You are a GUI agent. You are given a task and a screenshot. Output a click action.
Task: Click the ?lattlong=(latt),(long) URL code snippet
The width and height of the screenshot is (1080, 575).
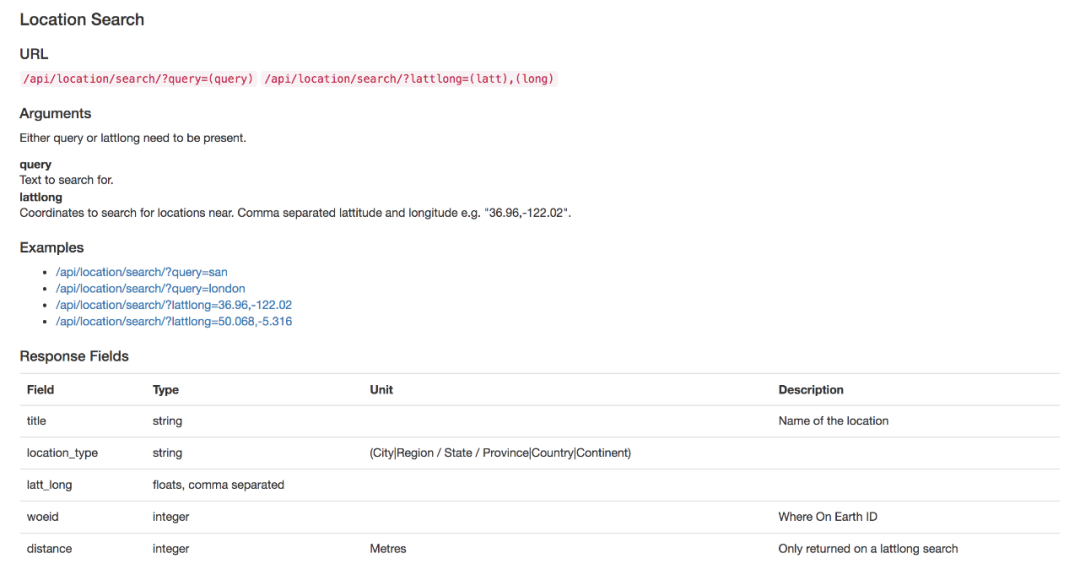coord(409,79)
